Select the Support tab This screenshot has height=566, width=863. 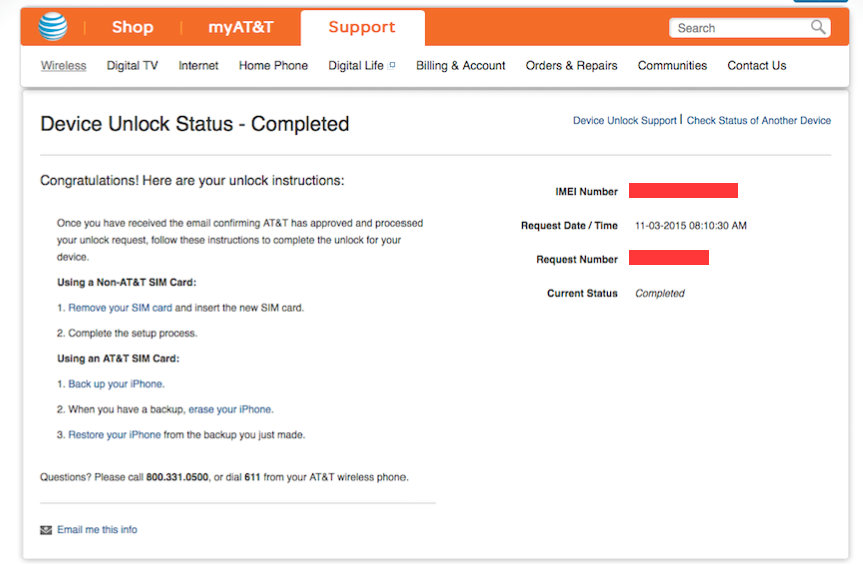[x=362, y=27]
